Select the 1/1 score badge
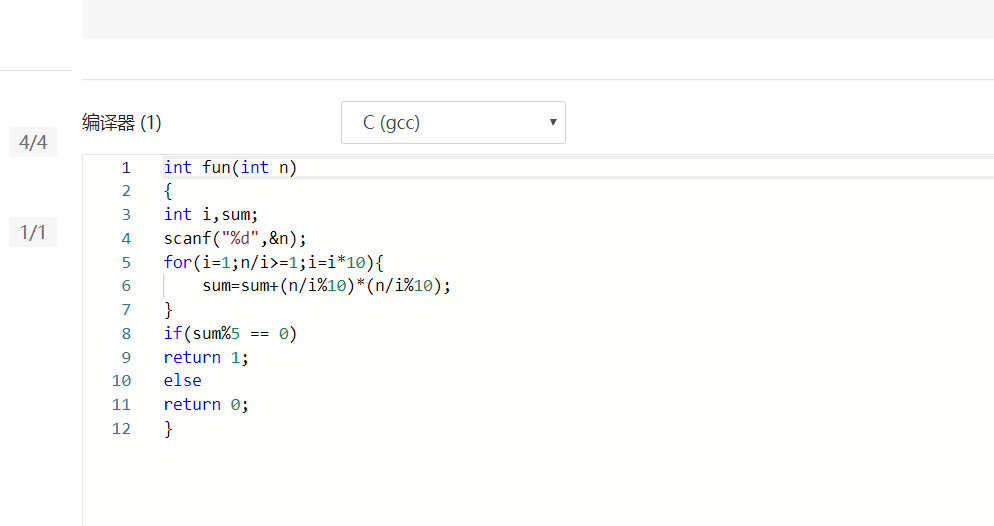Screen dimensions: 994x526 [33, 233]
